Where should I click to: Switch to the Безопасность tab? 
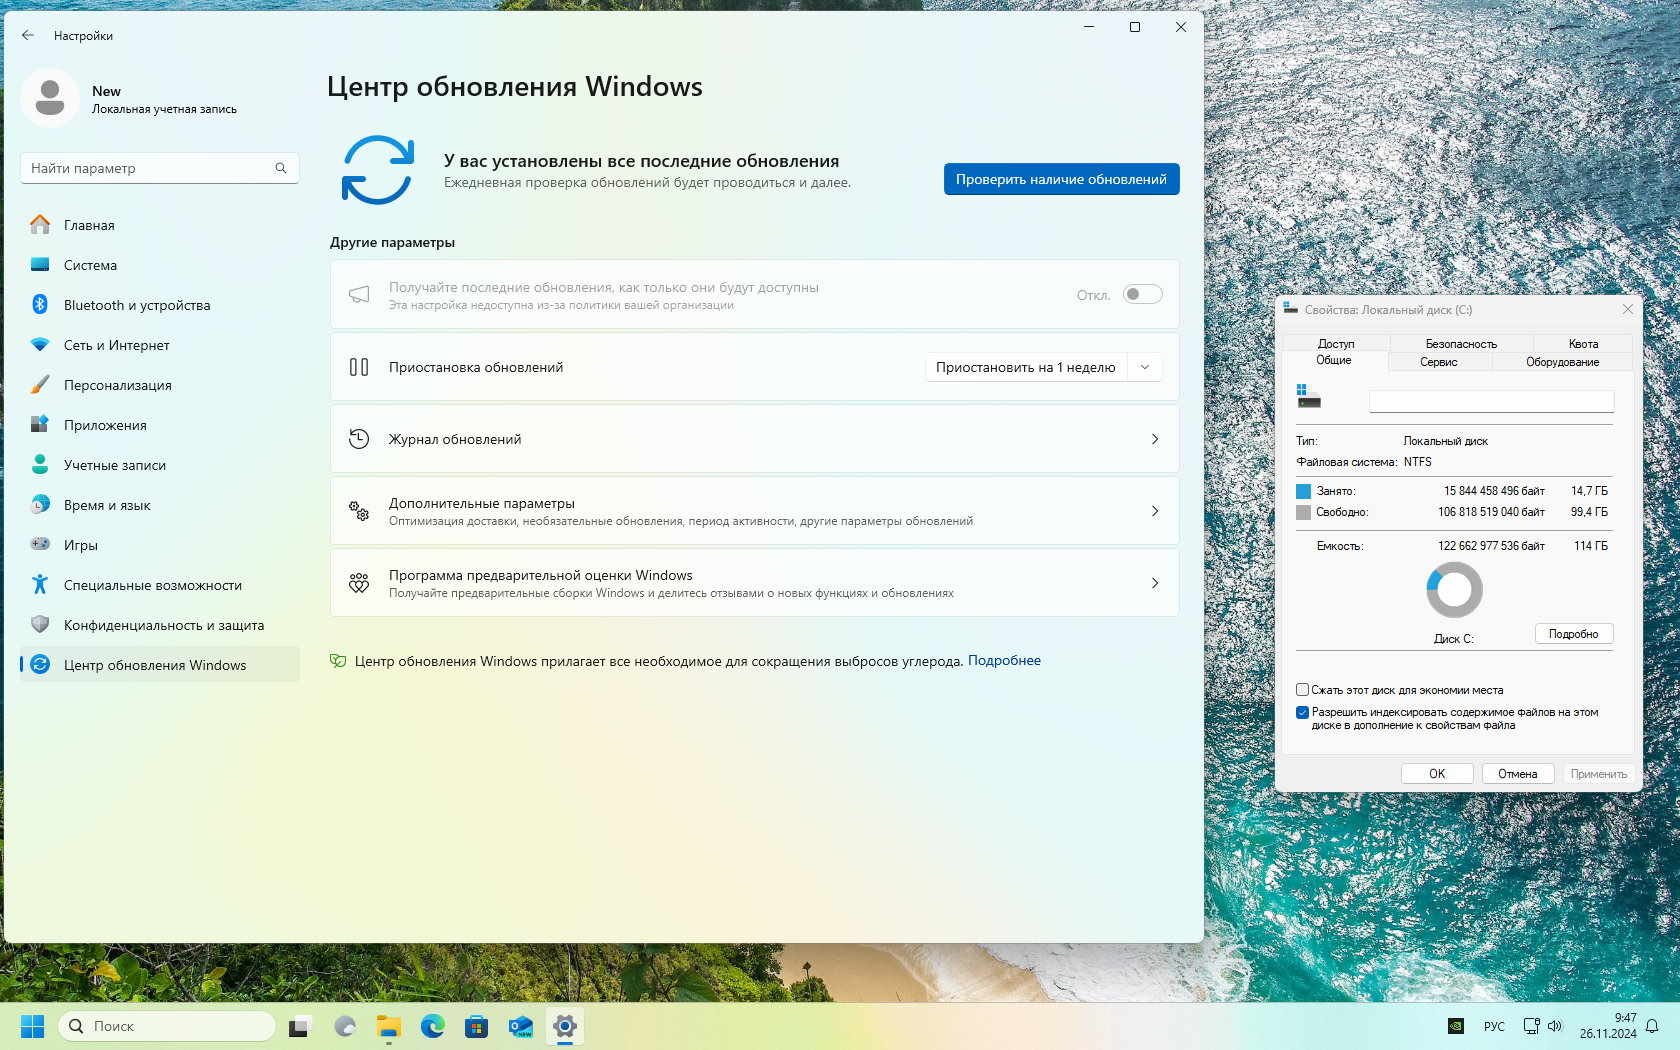pos(1461,343)
